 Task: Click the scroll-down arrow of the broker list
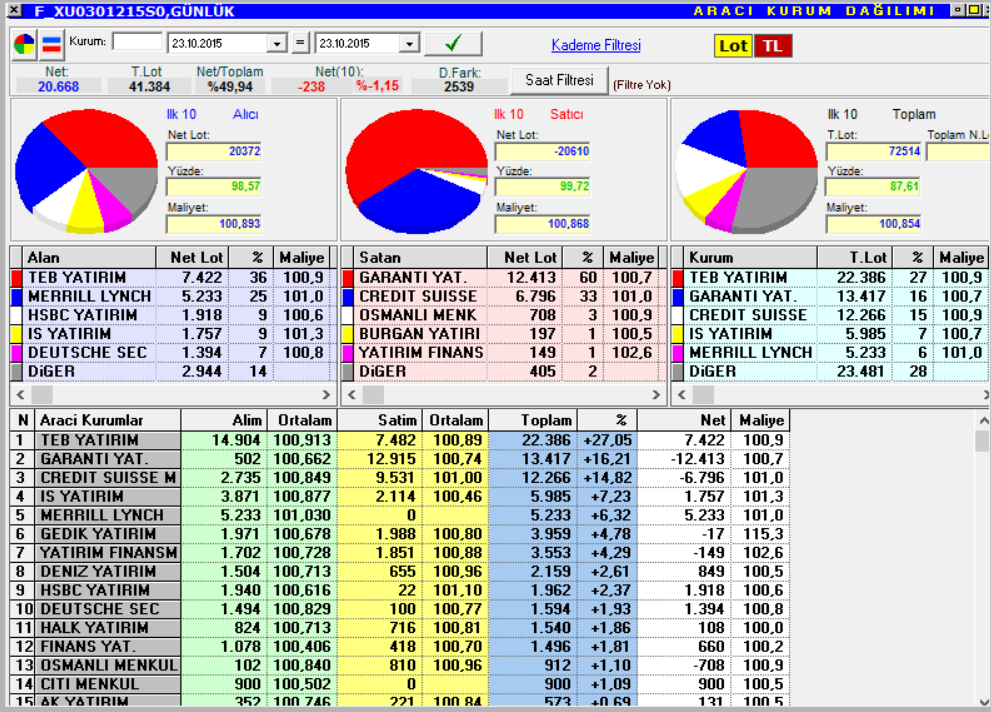(983, 701)
